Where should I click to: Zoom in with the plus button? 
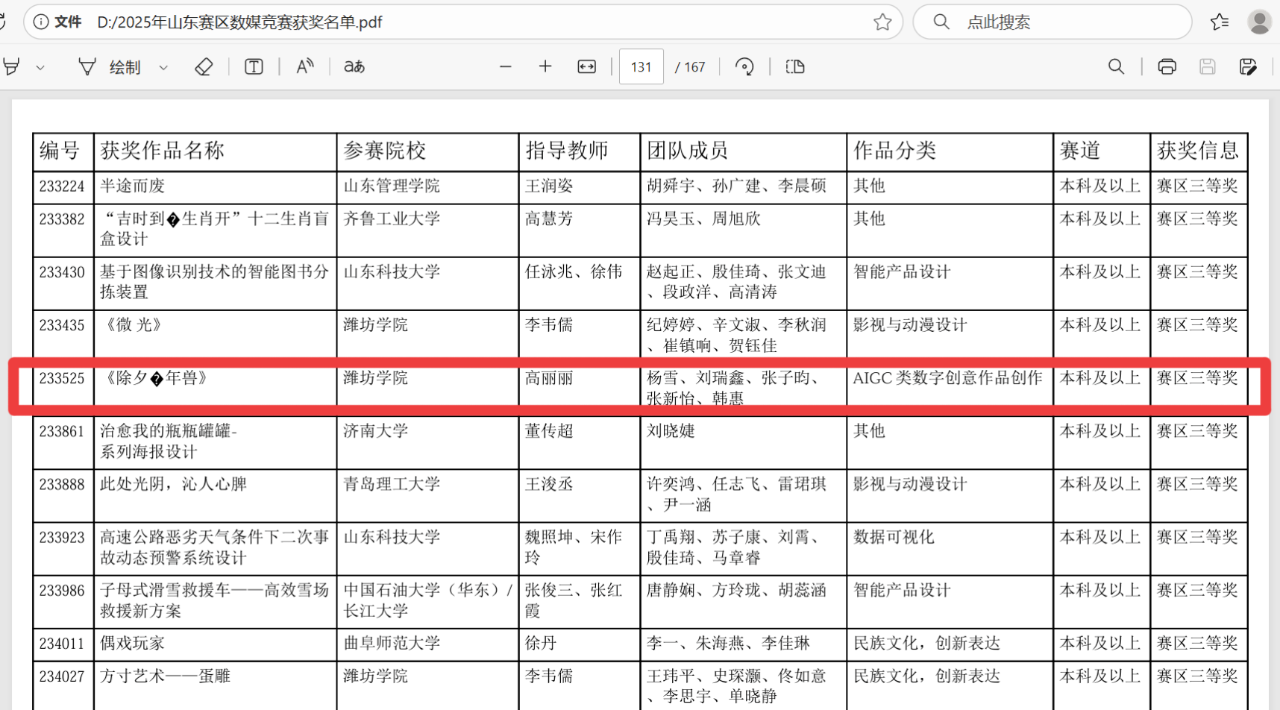coord(545,67)
